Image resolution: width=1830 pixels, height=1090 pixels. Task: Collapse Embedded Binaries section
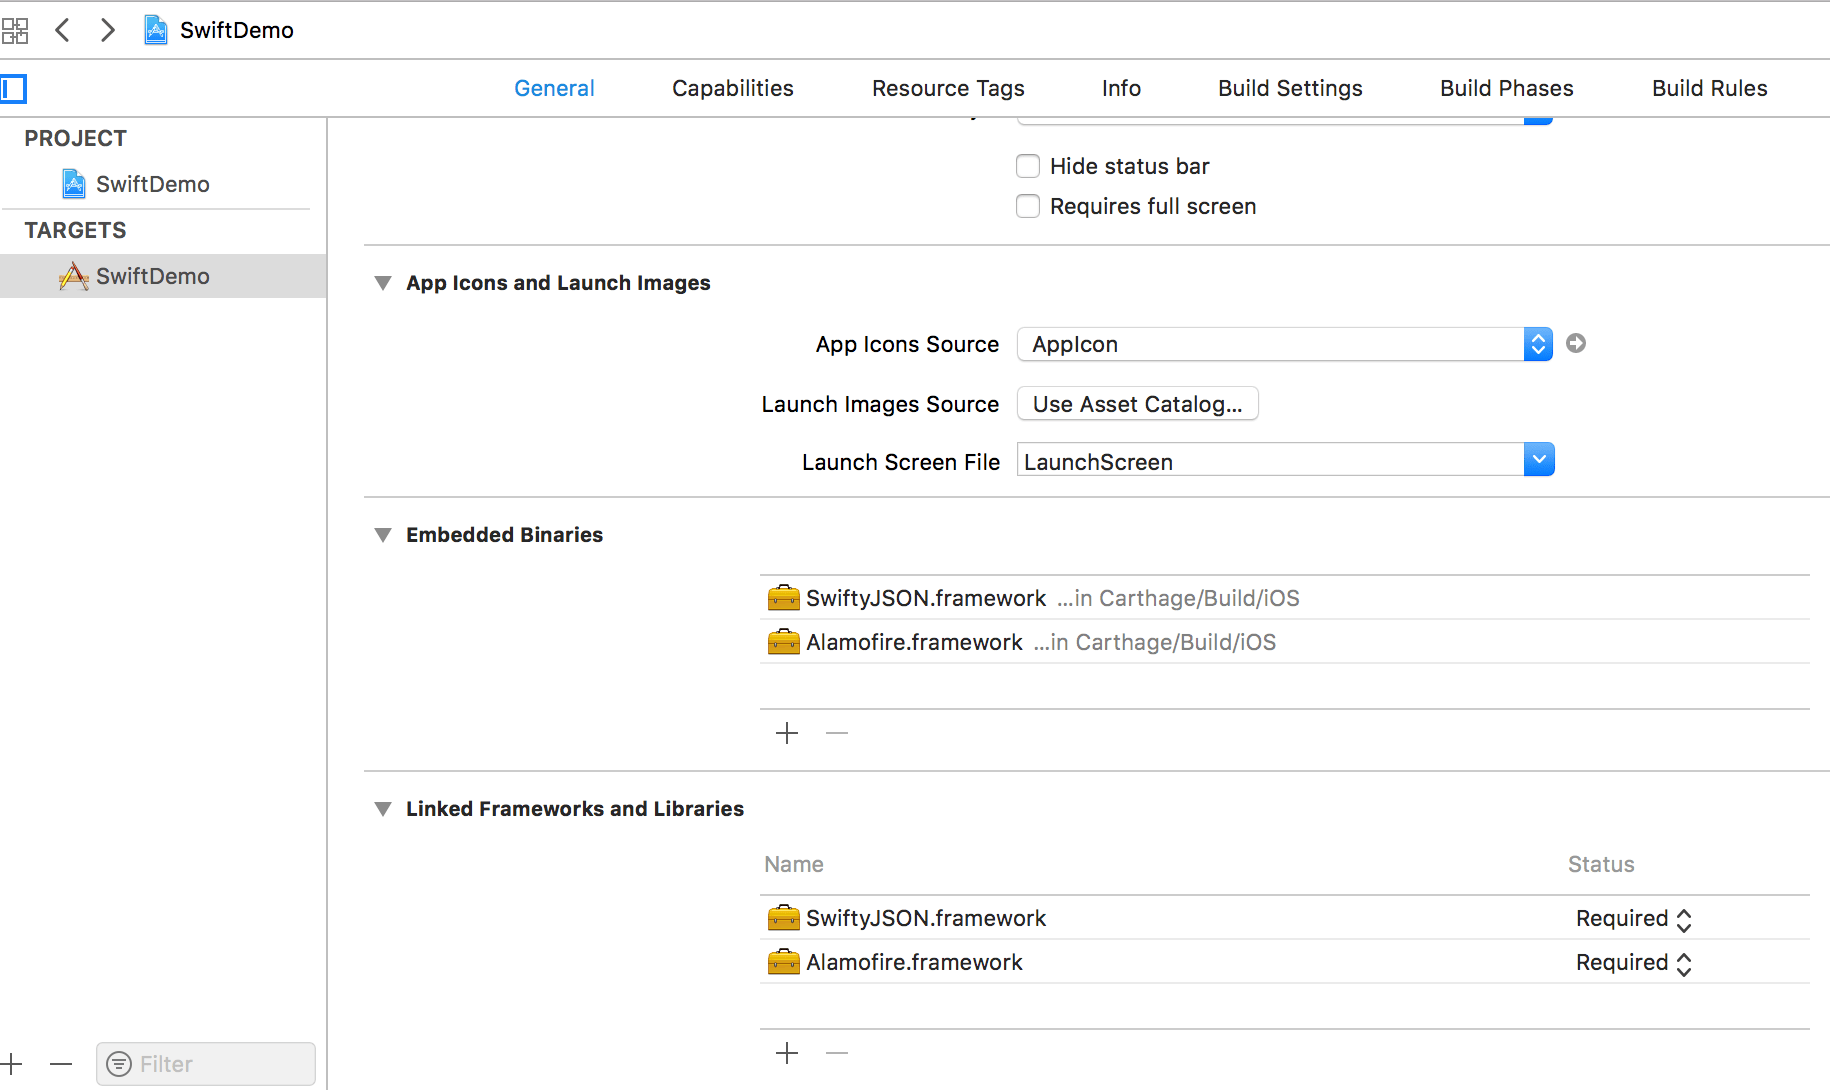(382, 535)
